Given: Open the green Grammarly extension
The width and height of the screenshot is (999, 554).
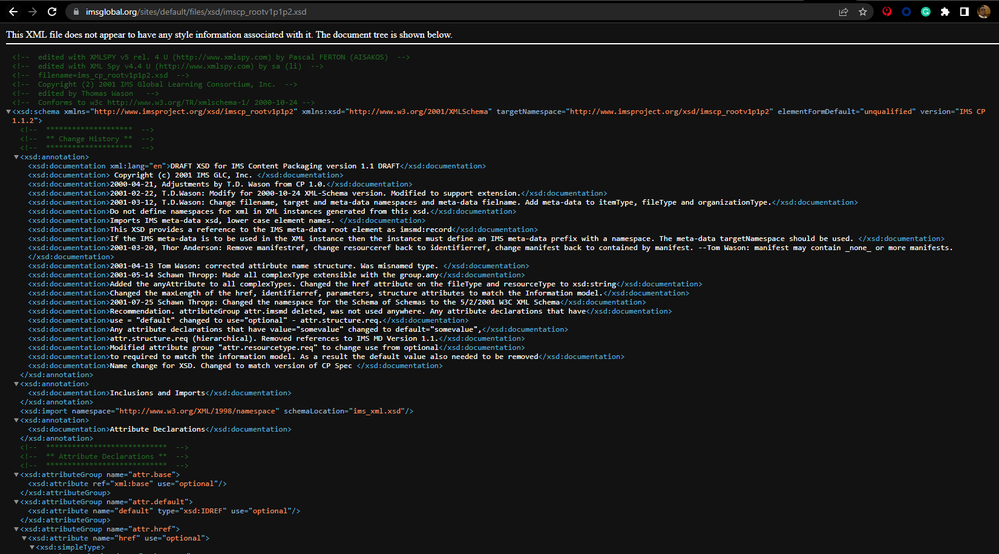Looking at the screenshot, I should pos(926,12).
